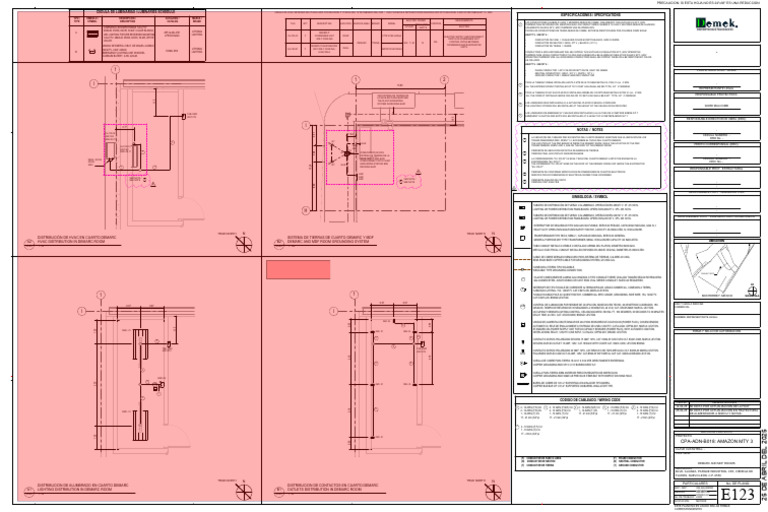The image size is (768, 512).
Task: Click the Demek company logo
Action: (716, 24)
